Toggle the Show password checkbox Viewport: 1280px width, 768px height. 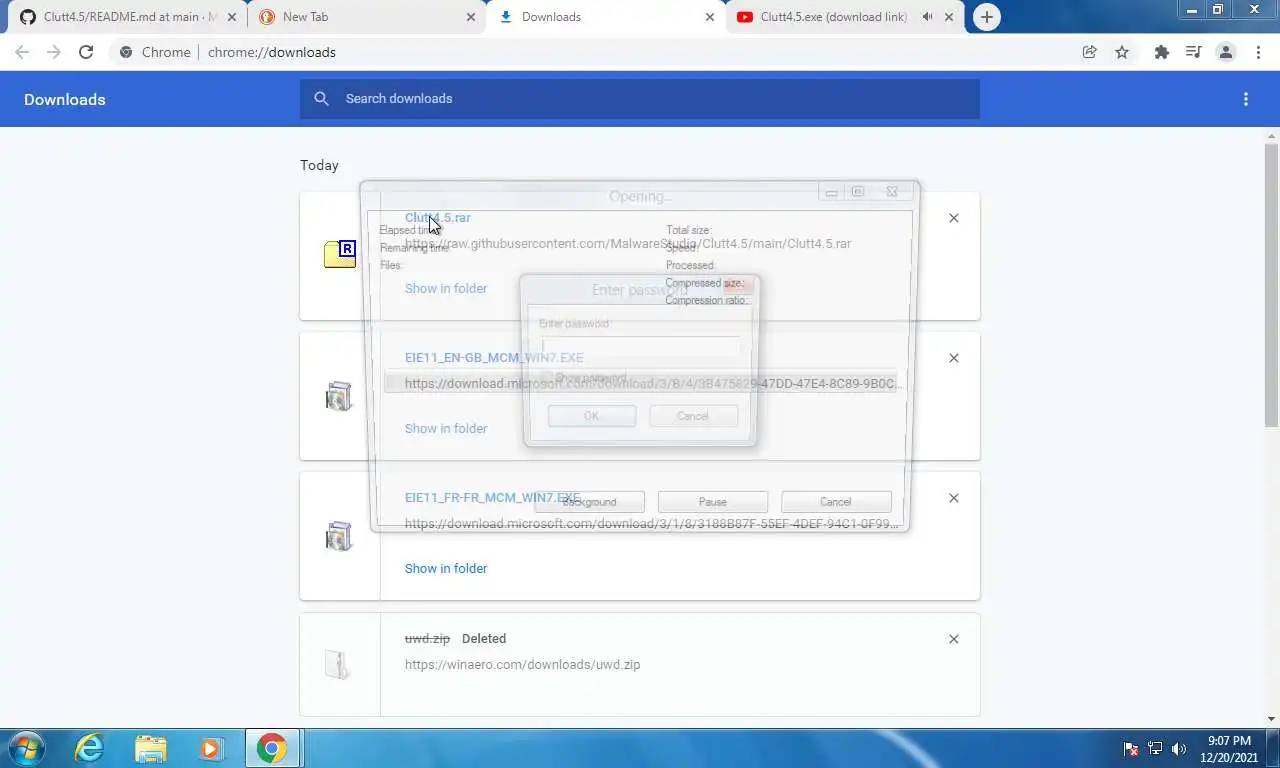[546, 378]
